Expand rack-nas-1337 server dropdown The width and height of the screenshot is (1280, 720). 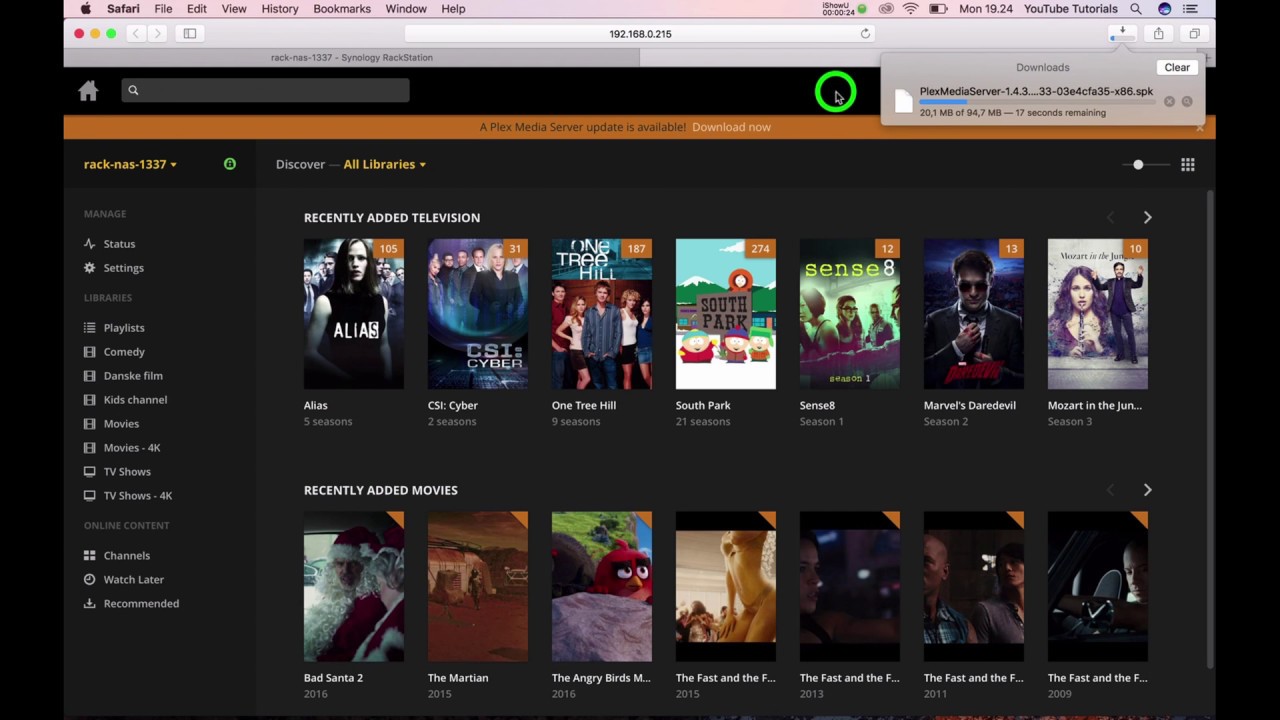point(130,164)
